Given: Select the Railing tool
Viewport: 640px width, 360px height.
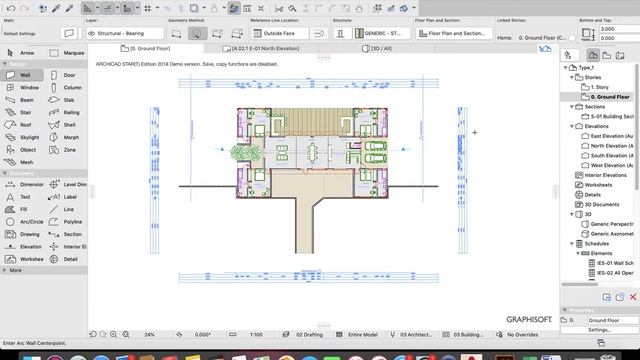Looking at the screenshot, I should pyautogui.click(x=64, y=112).
